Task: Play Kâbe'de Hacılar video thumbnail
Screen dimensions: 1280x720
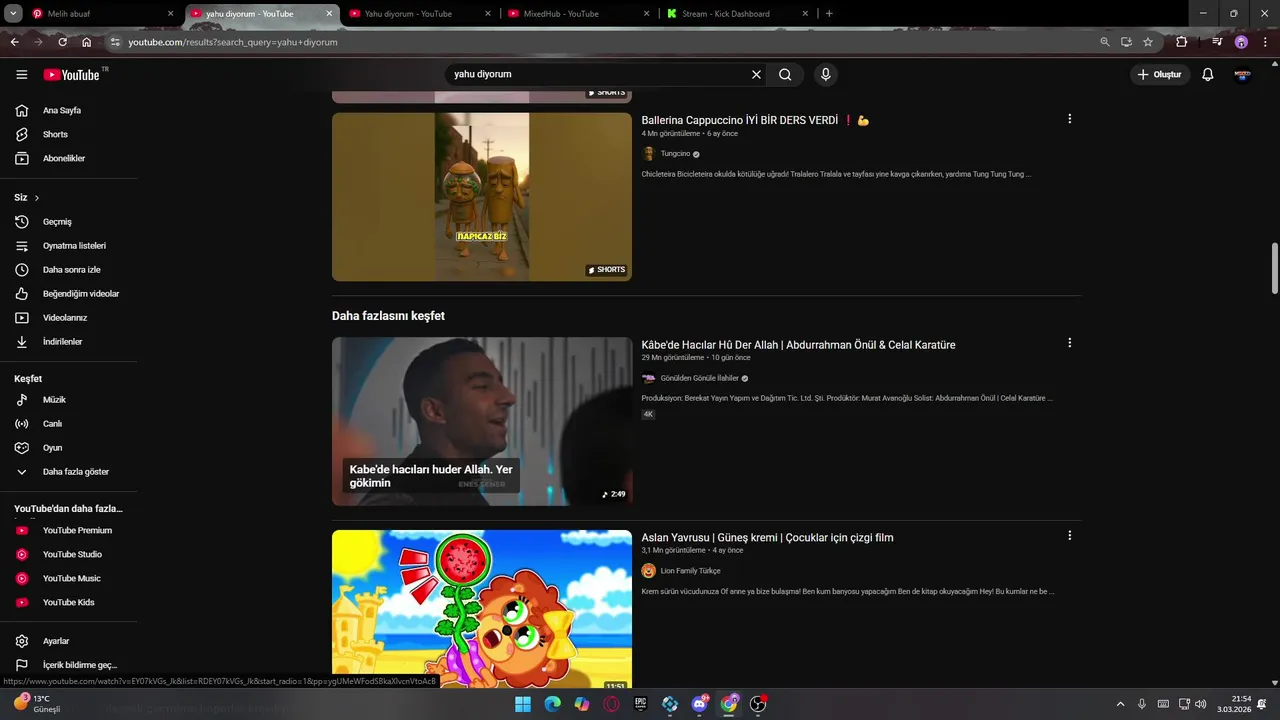Action: tap(482, 421)
